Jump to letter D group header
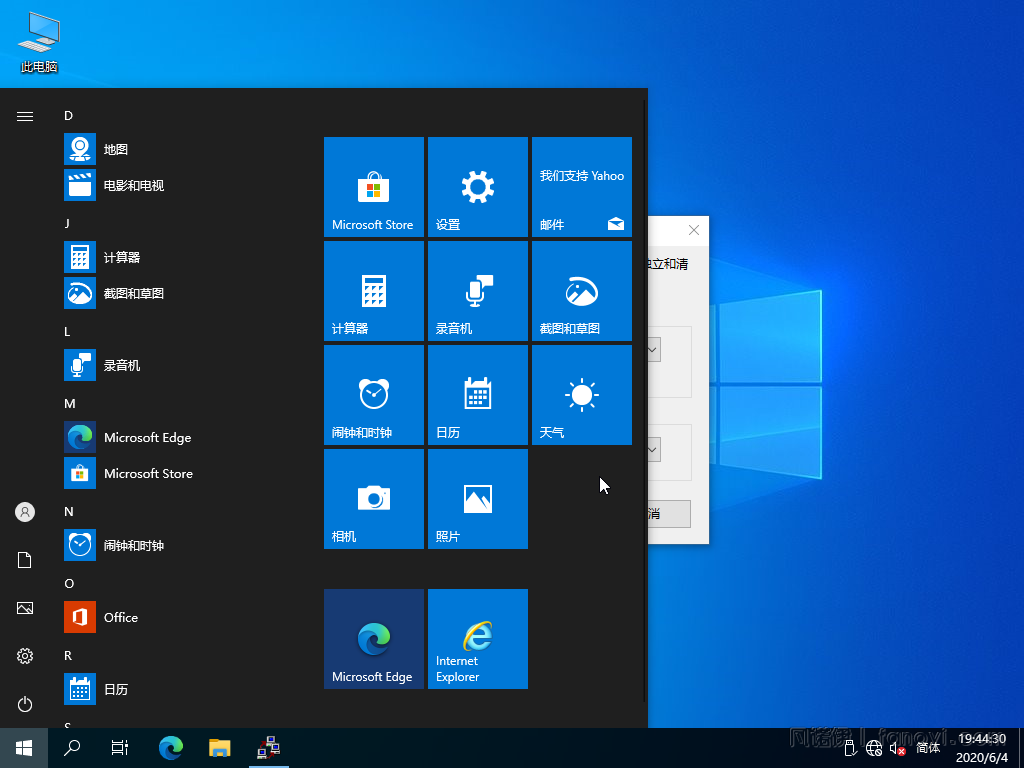The image size is (1024, 768). point(69,116)
